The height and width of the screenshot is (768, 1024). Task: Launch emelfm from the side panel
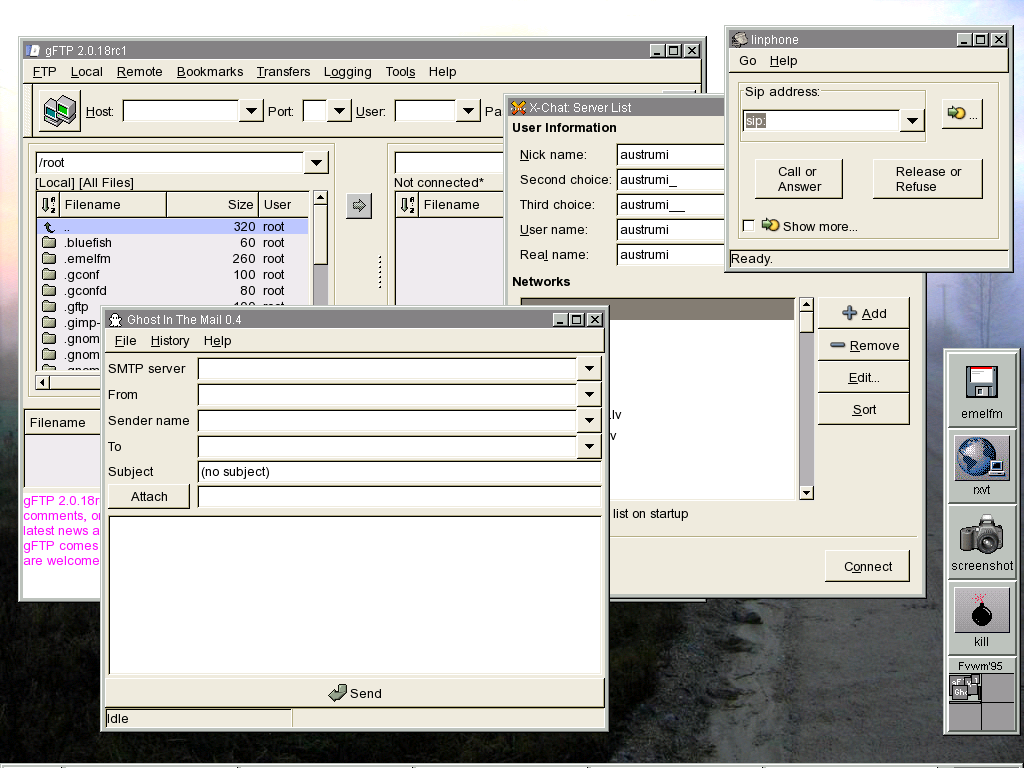pos(982,392)
